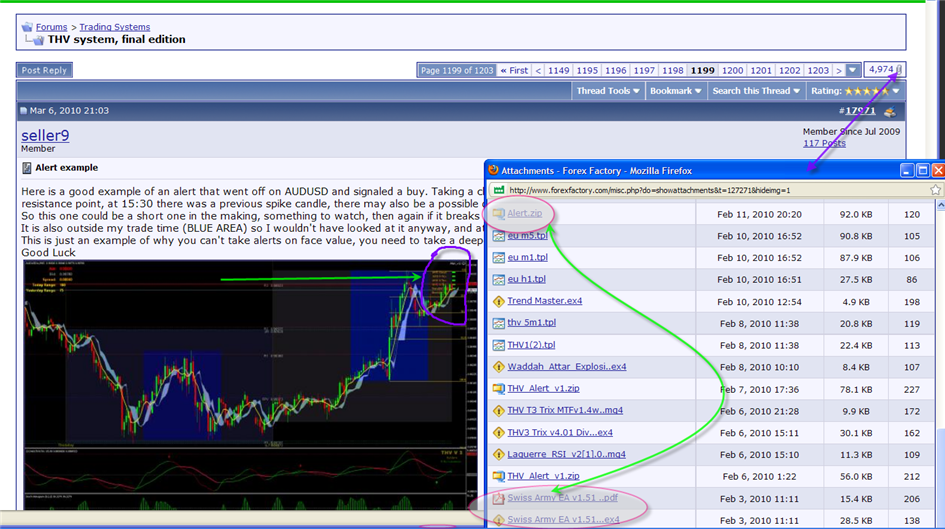Screen dimensions: 945x529
Task: Click the eu m5.tpl template file icon
Action: (x=498, y=236)
